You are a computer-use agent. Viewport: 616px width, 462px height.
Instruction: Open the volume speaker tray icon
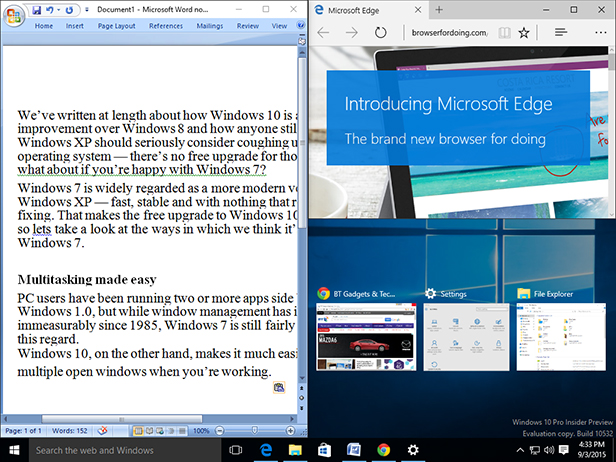[x=549, y=450]
